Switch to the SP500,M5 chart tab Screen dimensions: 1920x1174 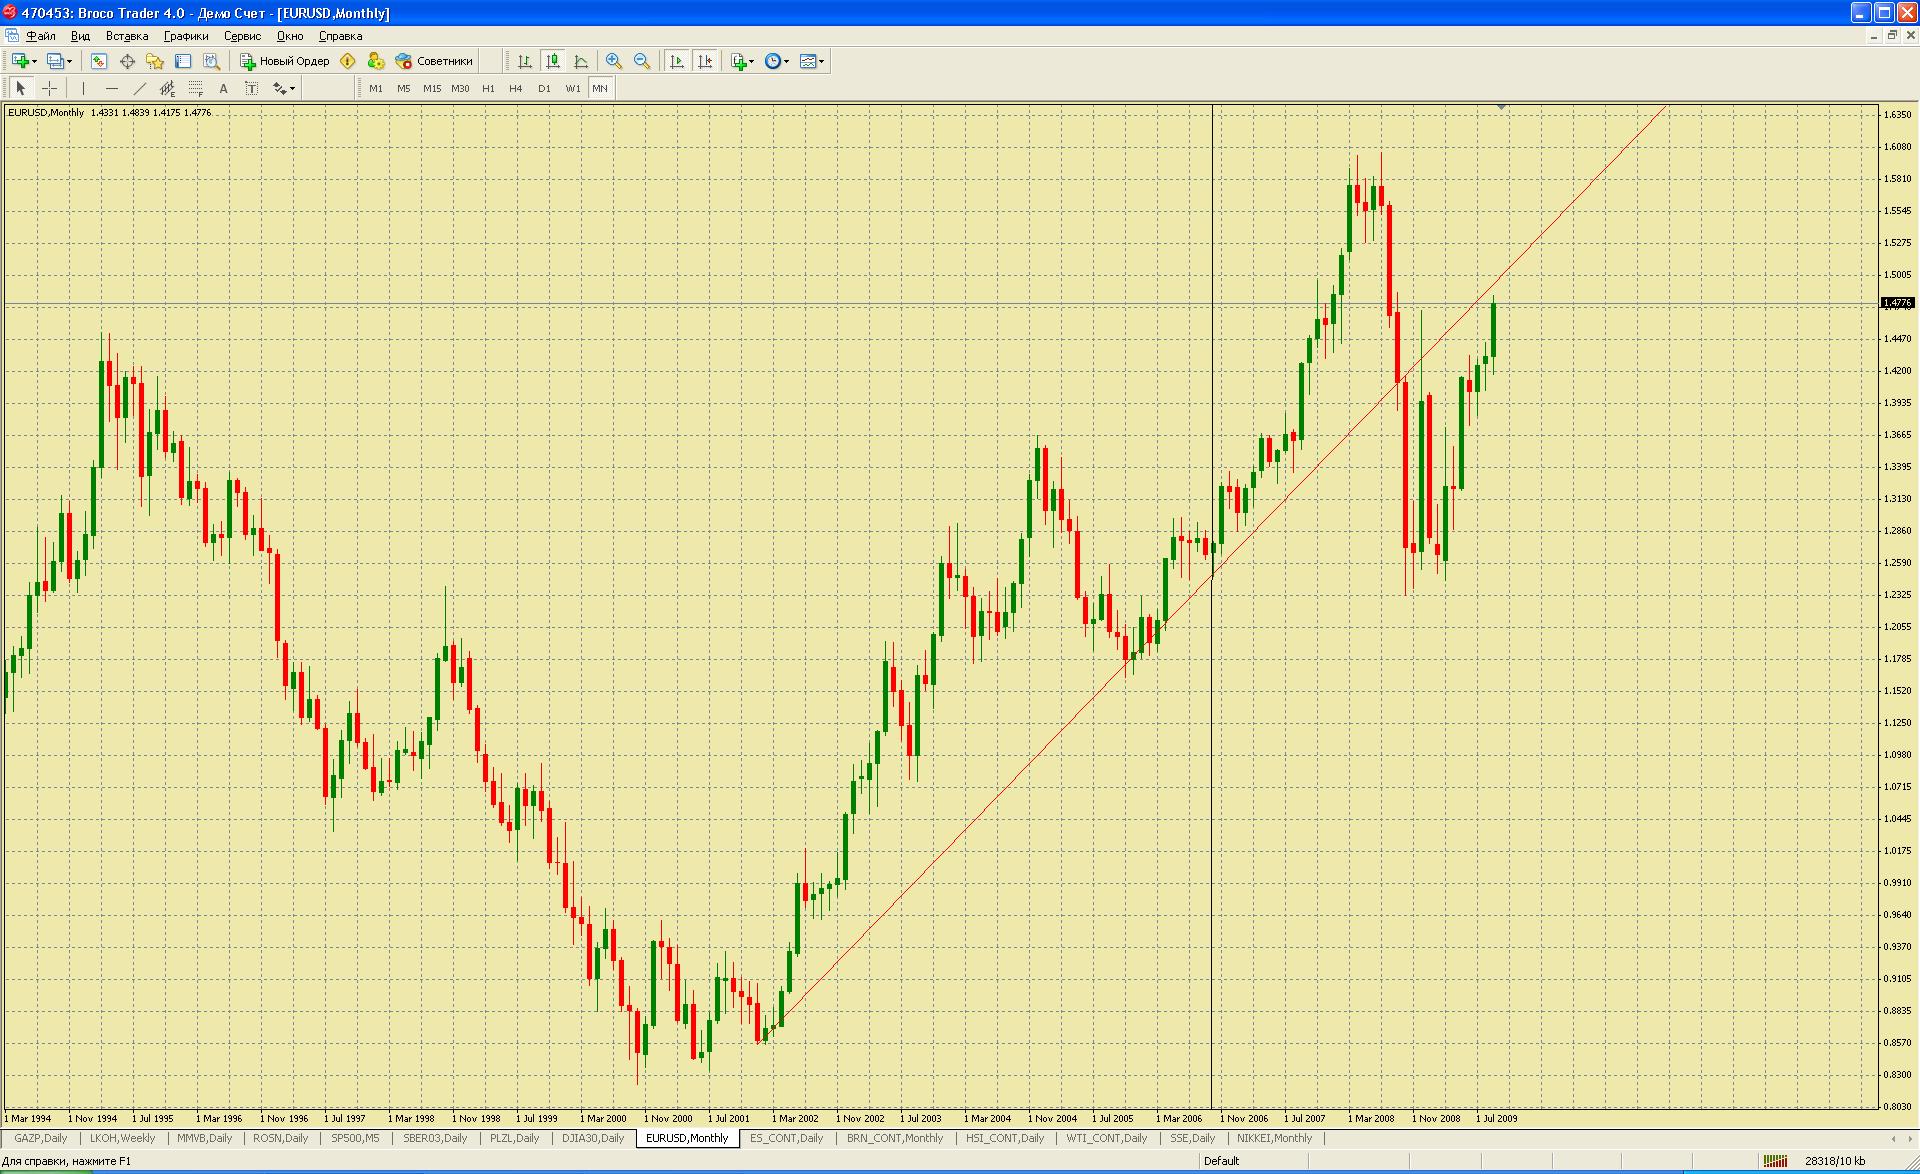pos(355,1138)
